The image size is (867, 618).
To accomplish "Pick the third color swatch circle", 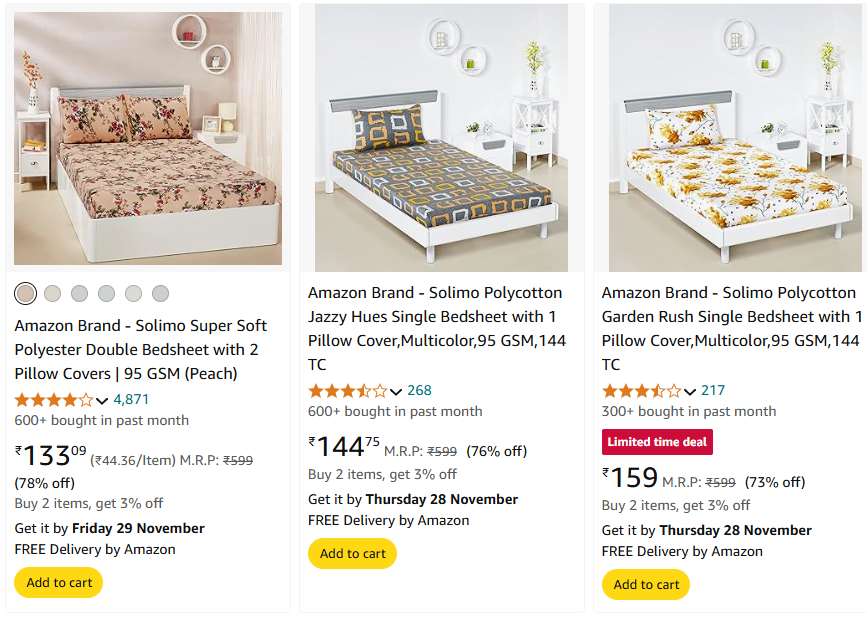I will pyautogui.click(x=80, y=294).
